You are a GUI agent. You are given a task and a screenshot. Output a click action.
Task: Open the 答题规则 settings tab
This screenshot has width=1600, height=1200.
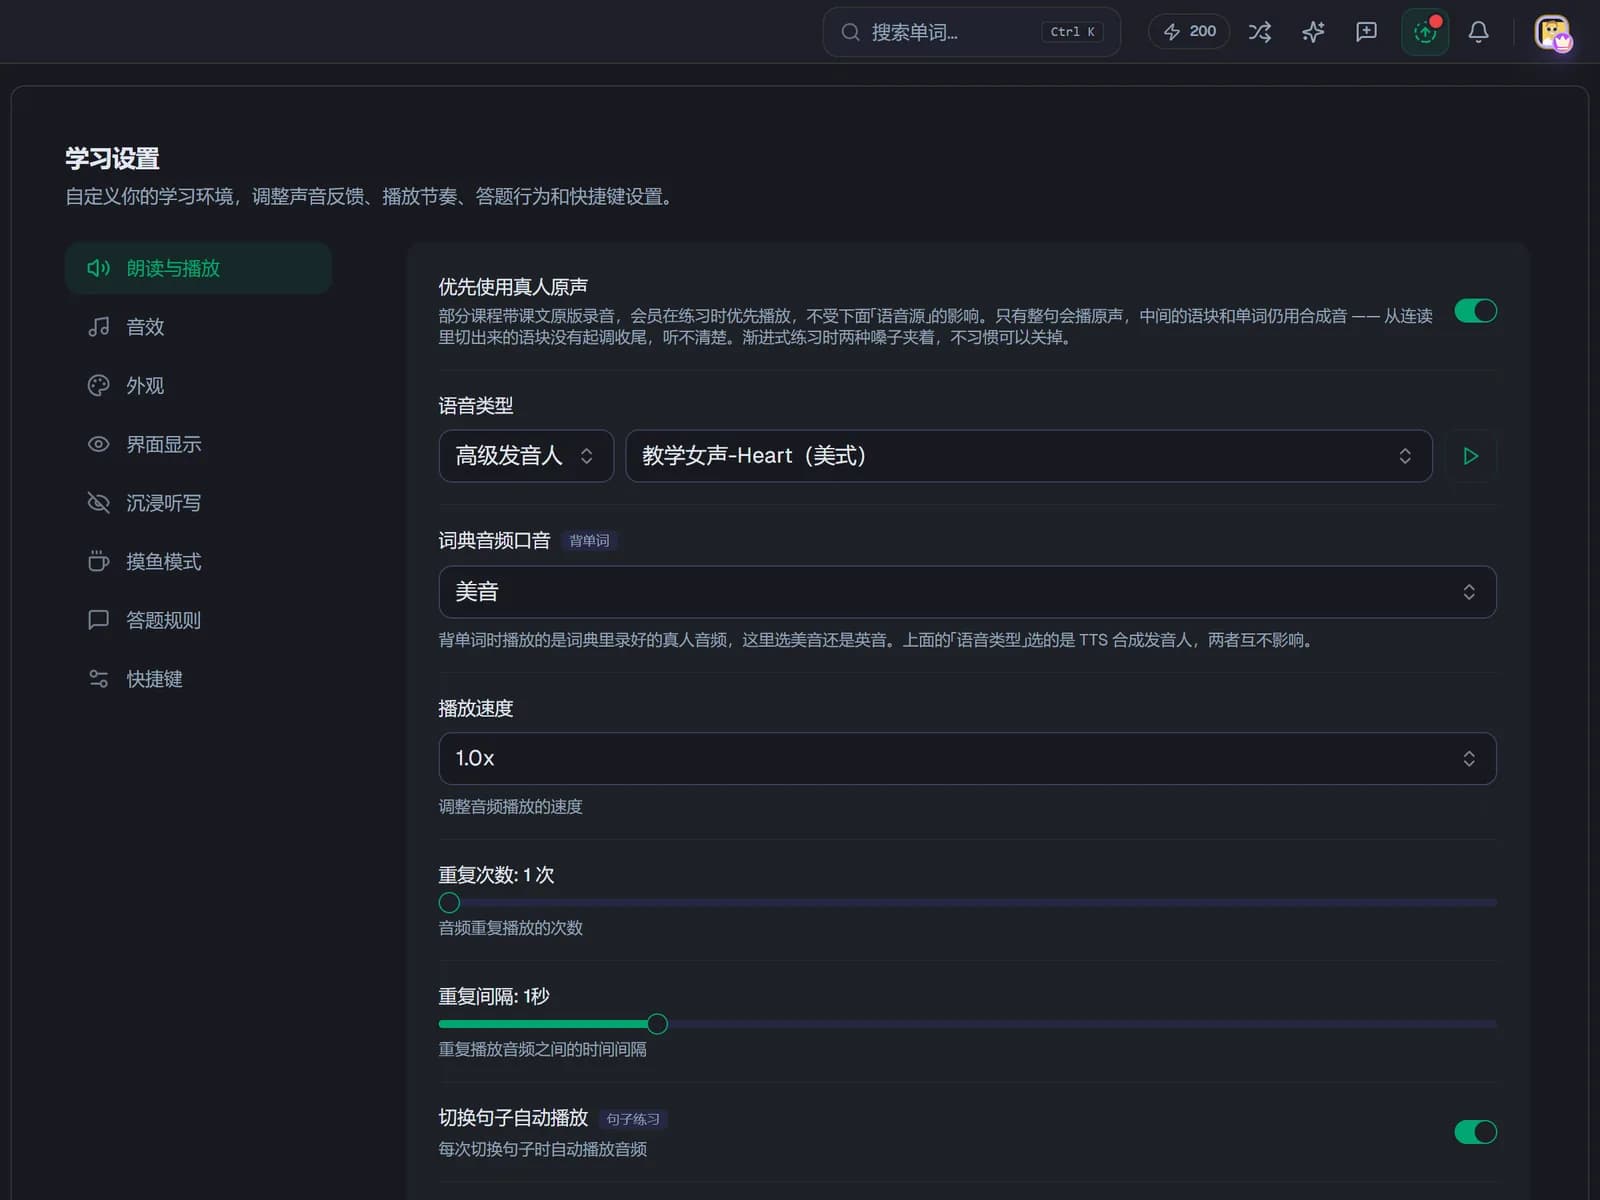tap(198, 620)
